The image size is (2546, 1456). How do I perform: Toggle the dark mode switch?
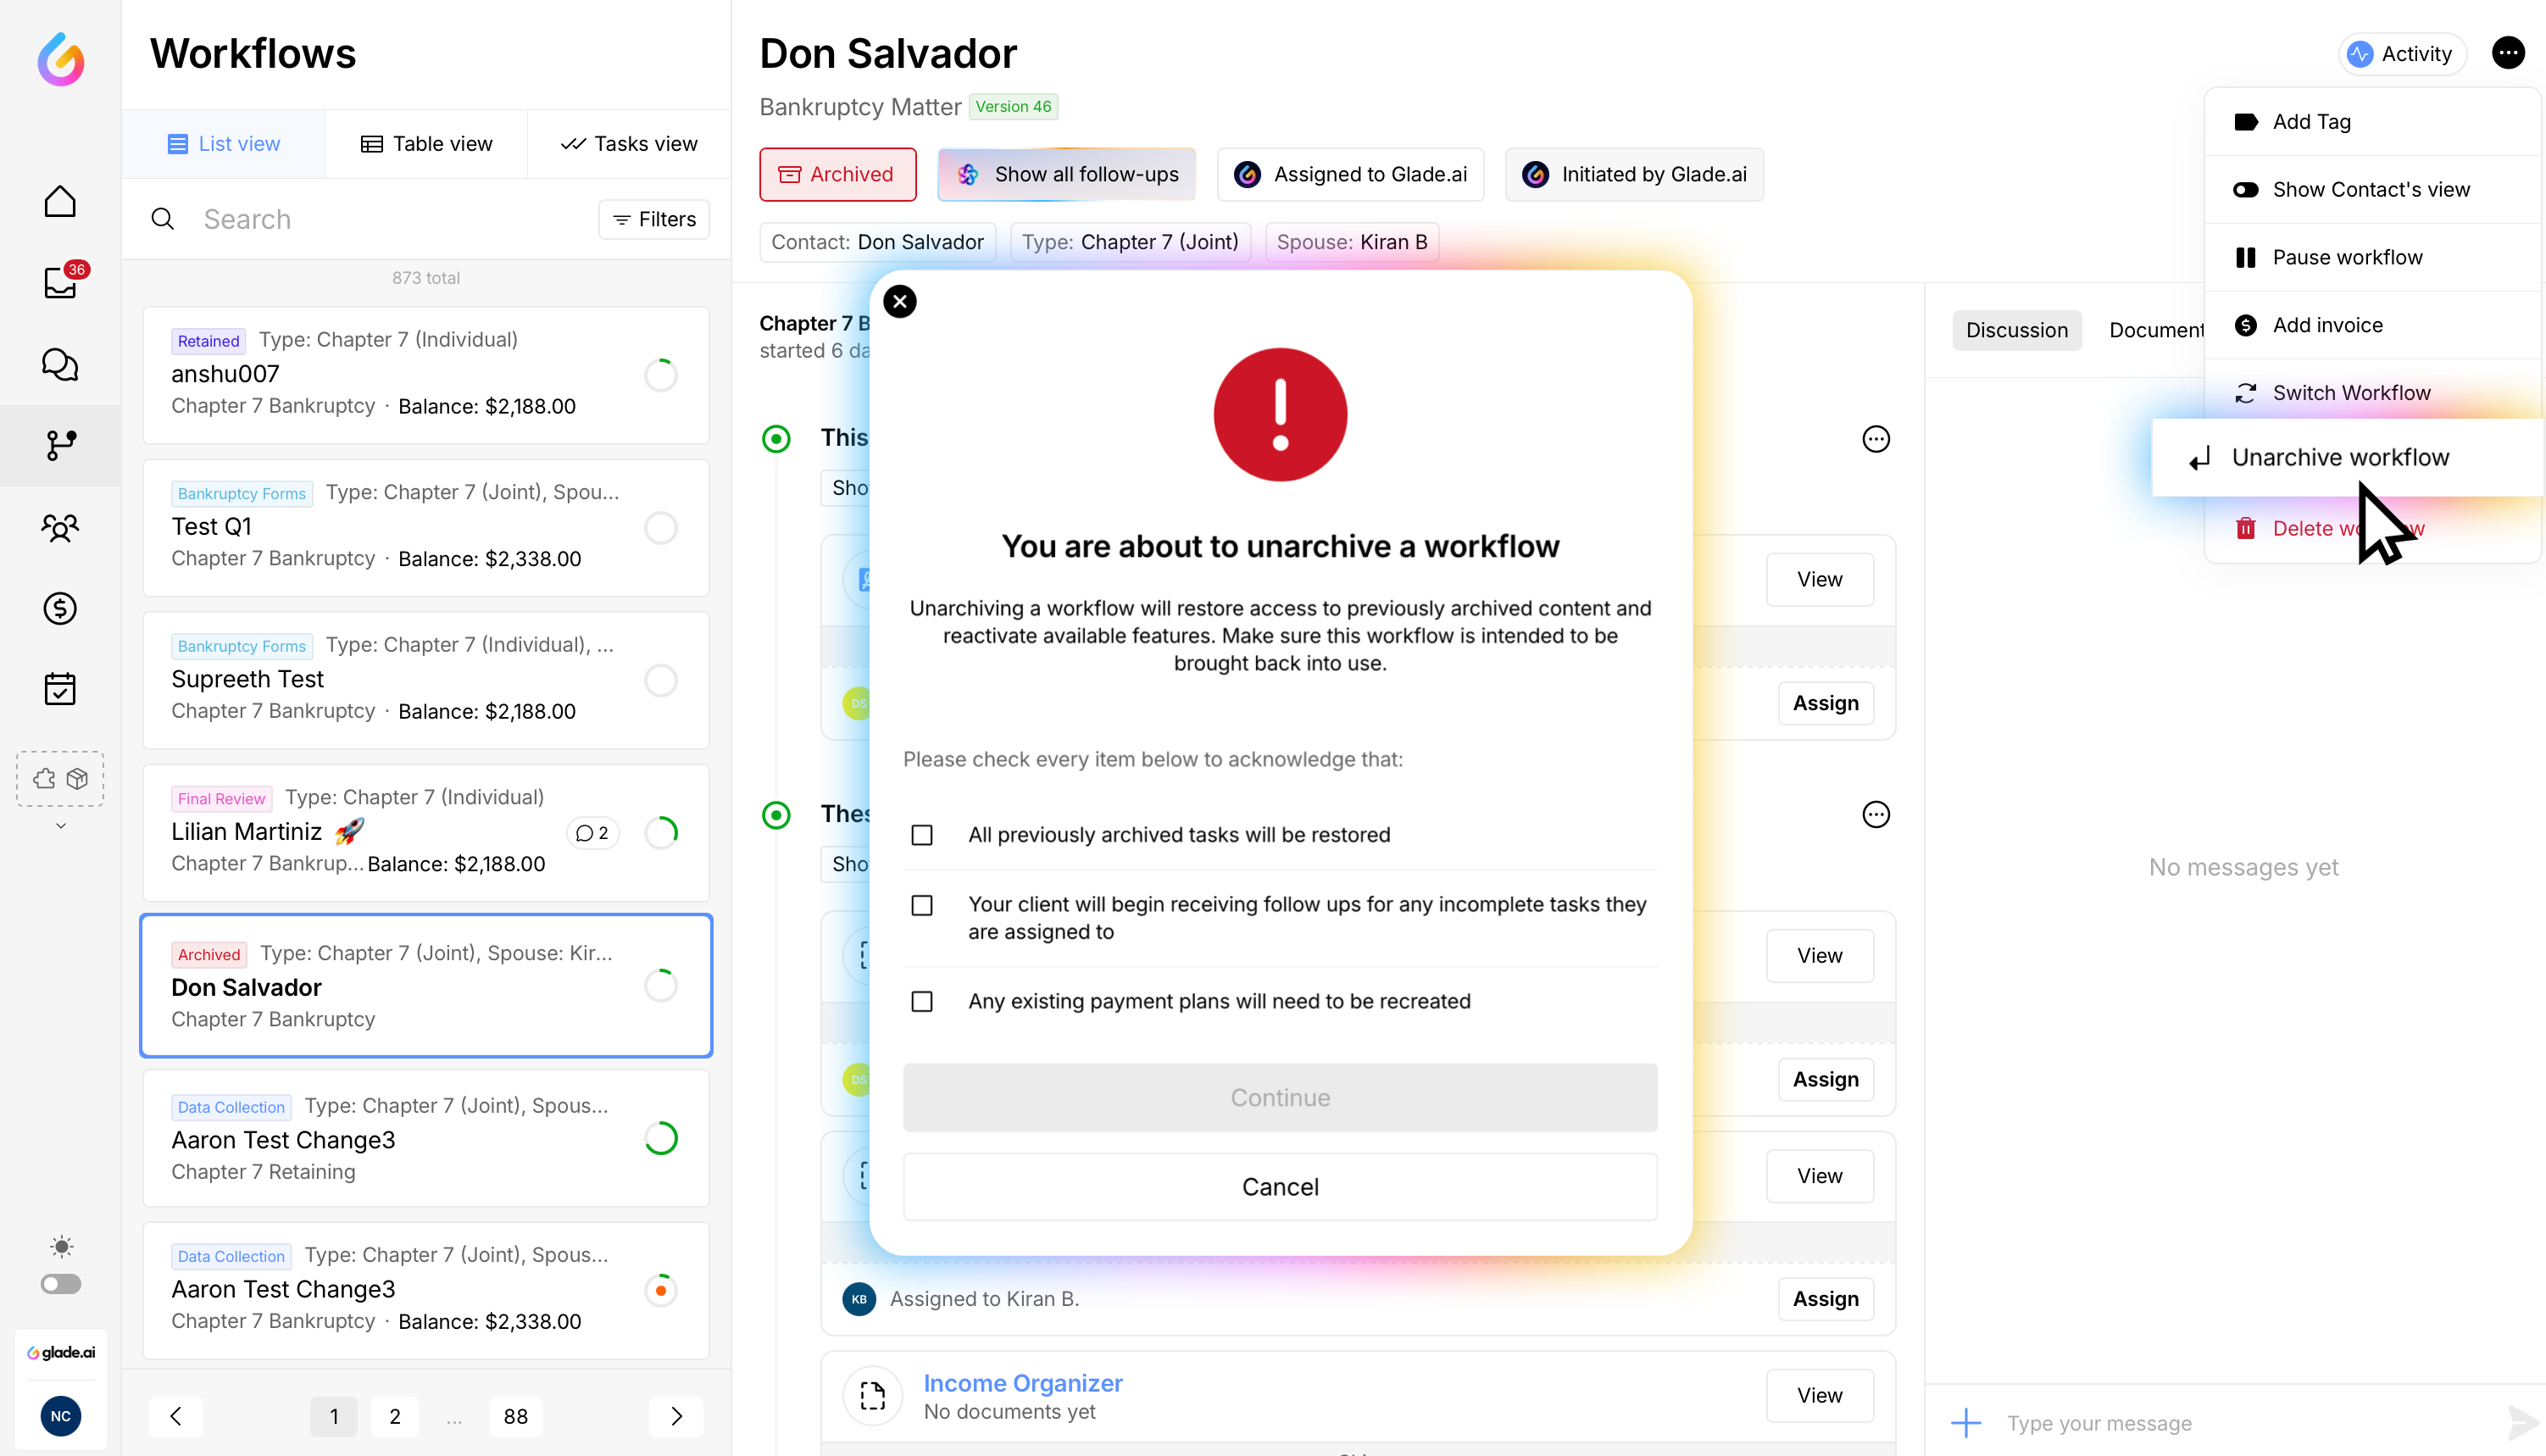[x=60, y=1284]
